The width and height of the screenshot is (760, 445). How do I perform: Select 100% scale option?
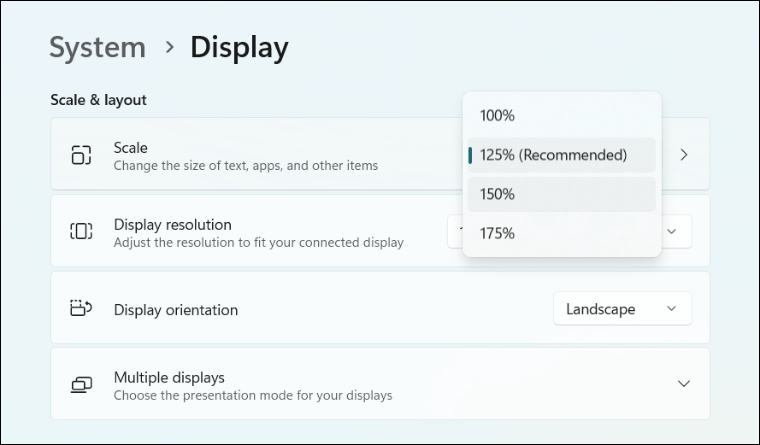(x=497, y=116)
